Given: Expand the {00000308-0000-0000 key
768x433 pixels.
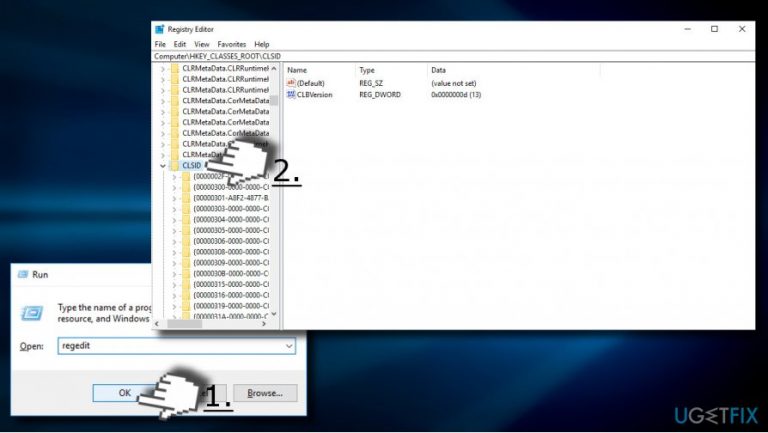Looking at the screenshot, I should click(x=174, y=252).
